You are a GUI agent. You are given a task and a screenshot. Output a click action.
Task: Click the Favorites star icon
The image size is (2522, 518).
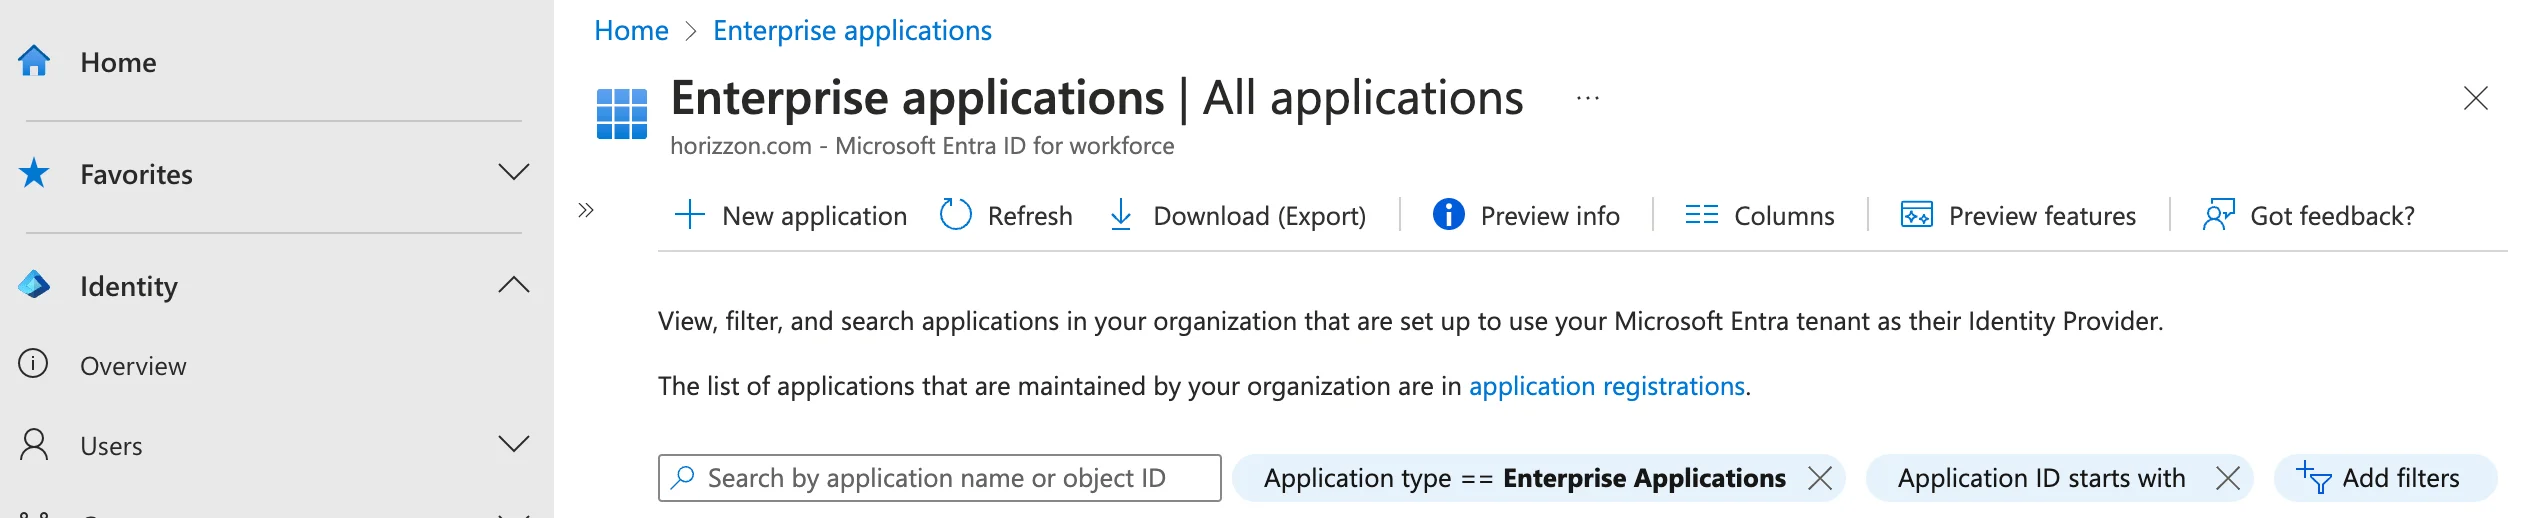pyautogui.click(x=34, y=173)
